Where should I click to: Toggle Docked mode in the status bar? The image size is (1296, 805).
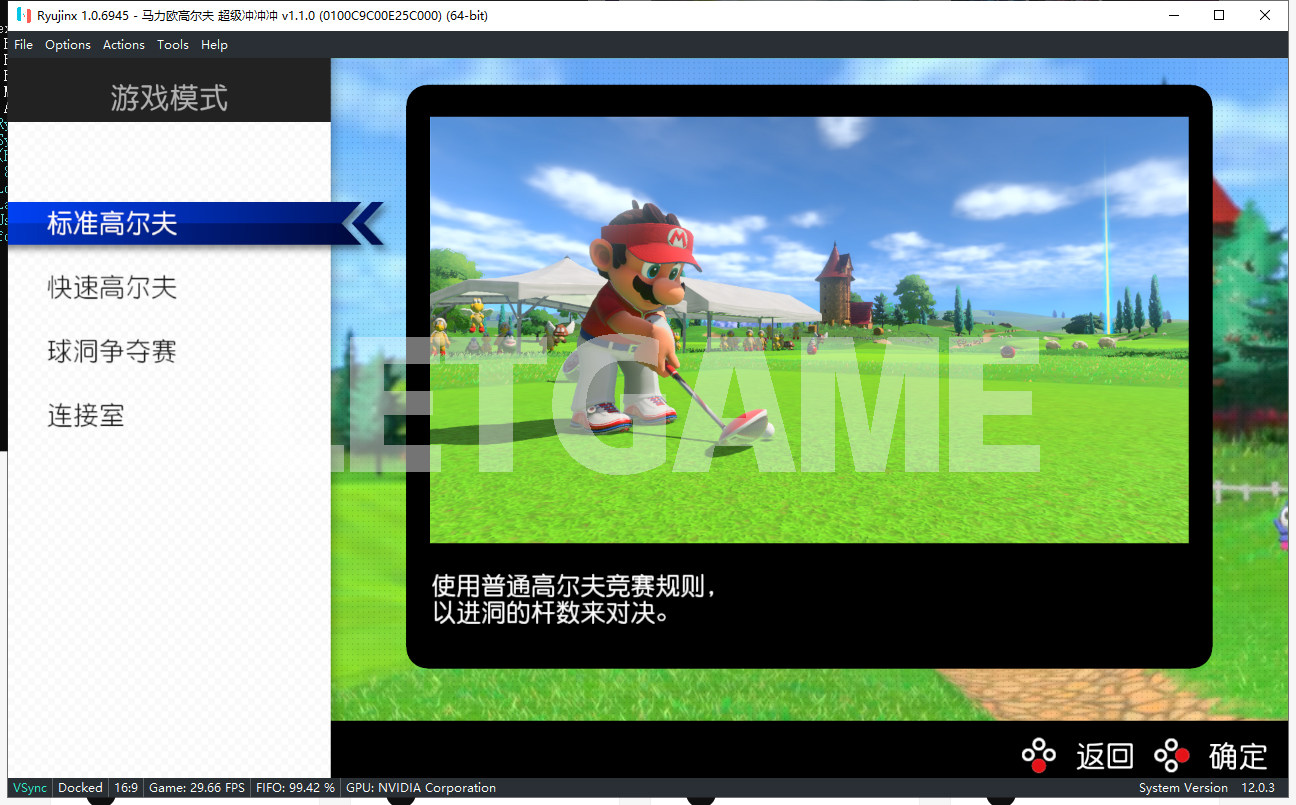80,788
